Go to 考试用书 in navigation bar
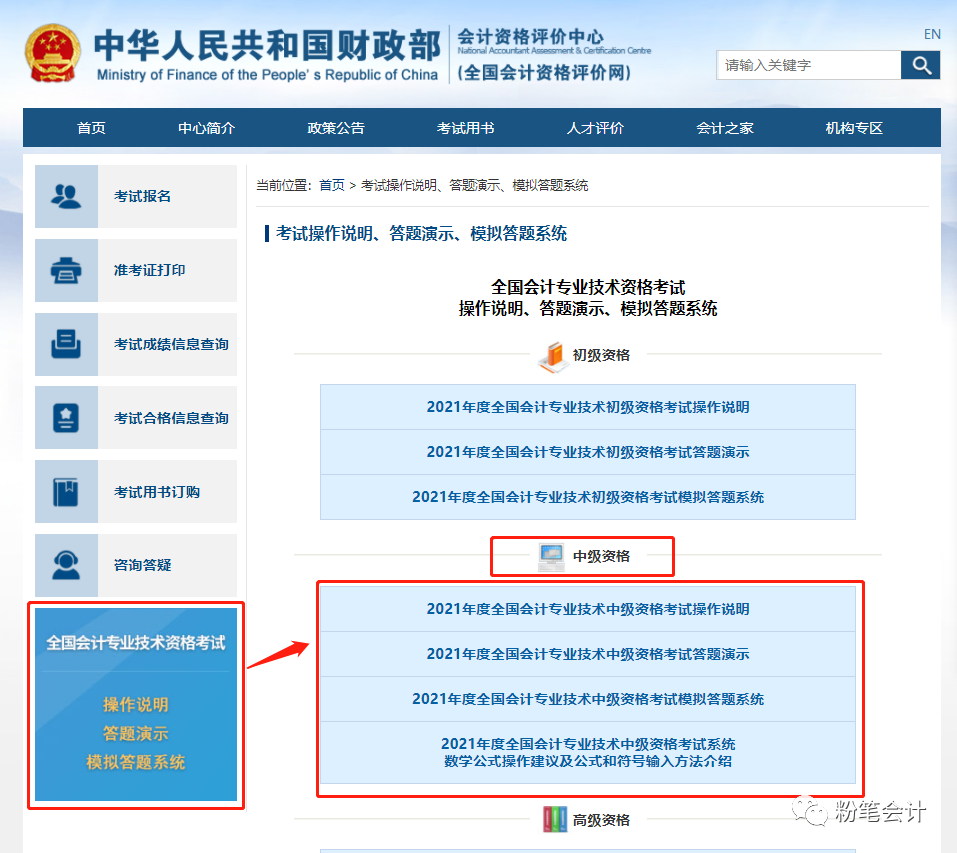The height and width of the screenshot is (853, 957). coord(465,128)
